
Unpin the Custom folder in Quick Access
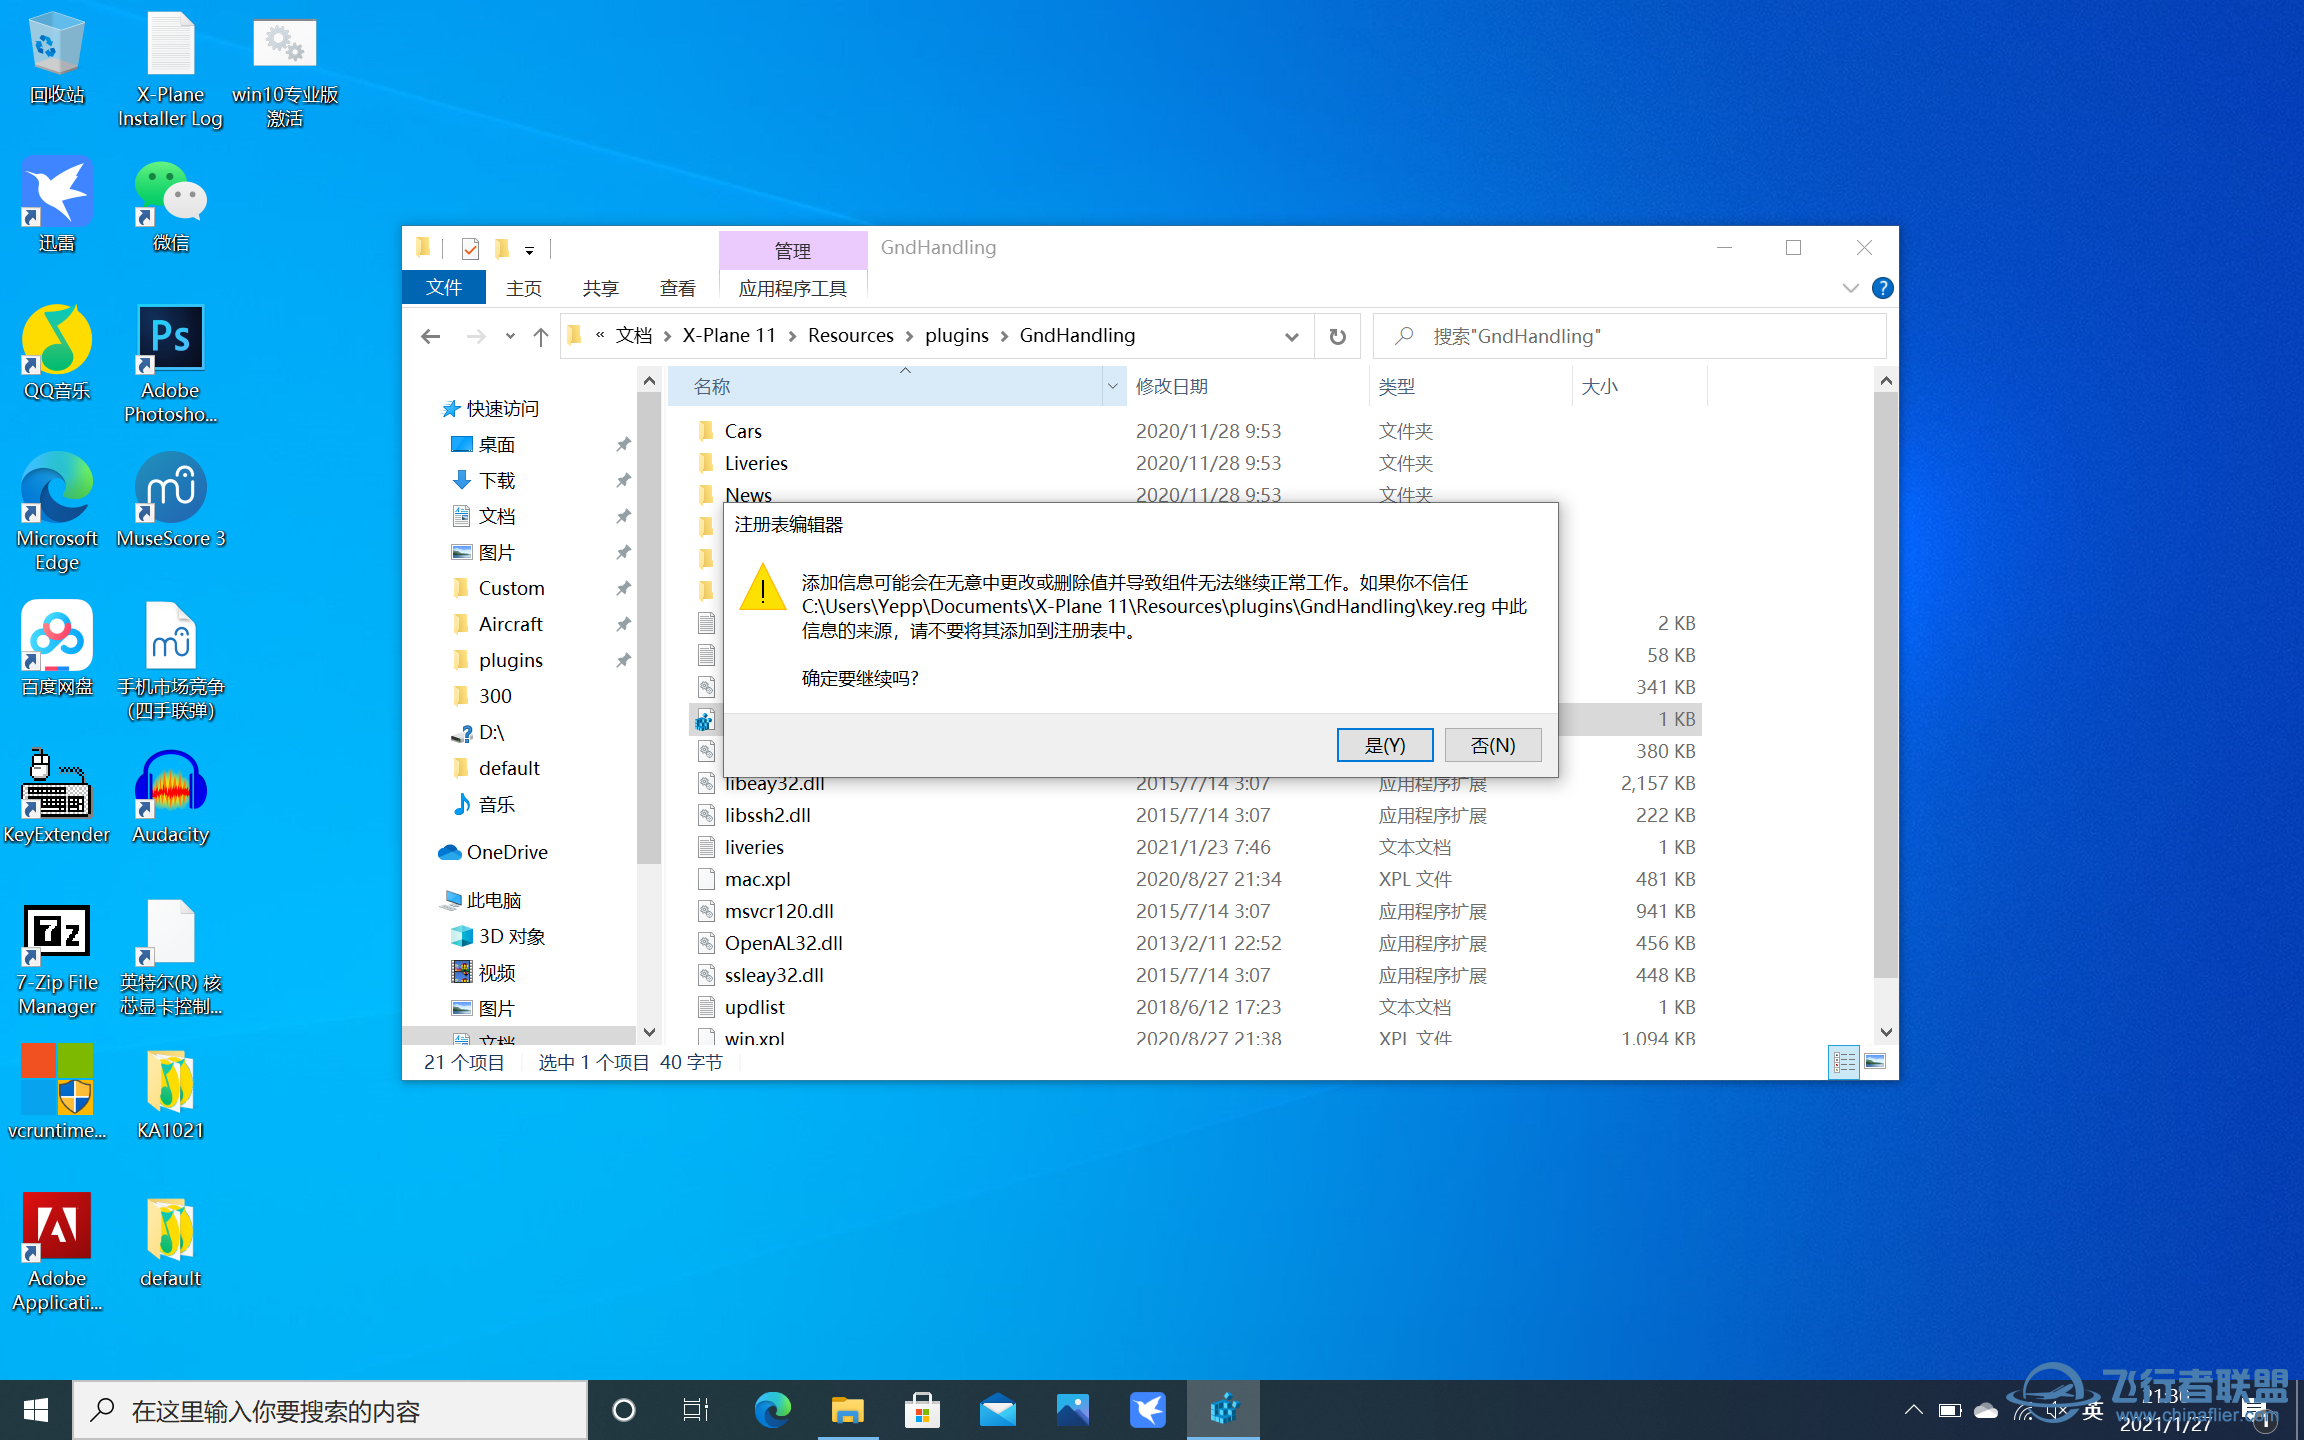pyautogui.click(x=623, y=588)
